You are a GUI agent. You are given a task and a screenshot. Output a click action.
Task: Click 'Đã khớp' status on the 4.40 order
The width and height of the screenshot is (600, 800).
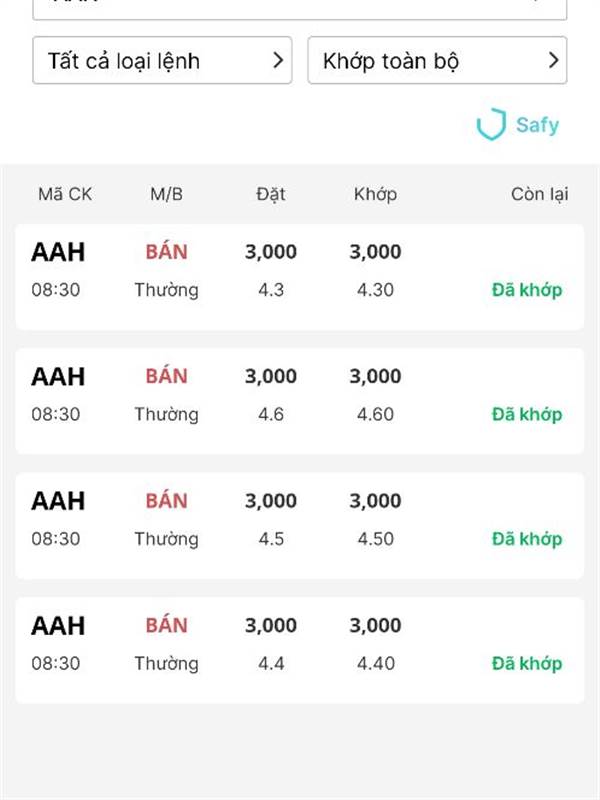point(527,663)
